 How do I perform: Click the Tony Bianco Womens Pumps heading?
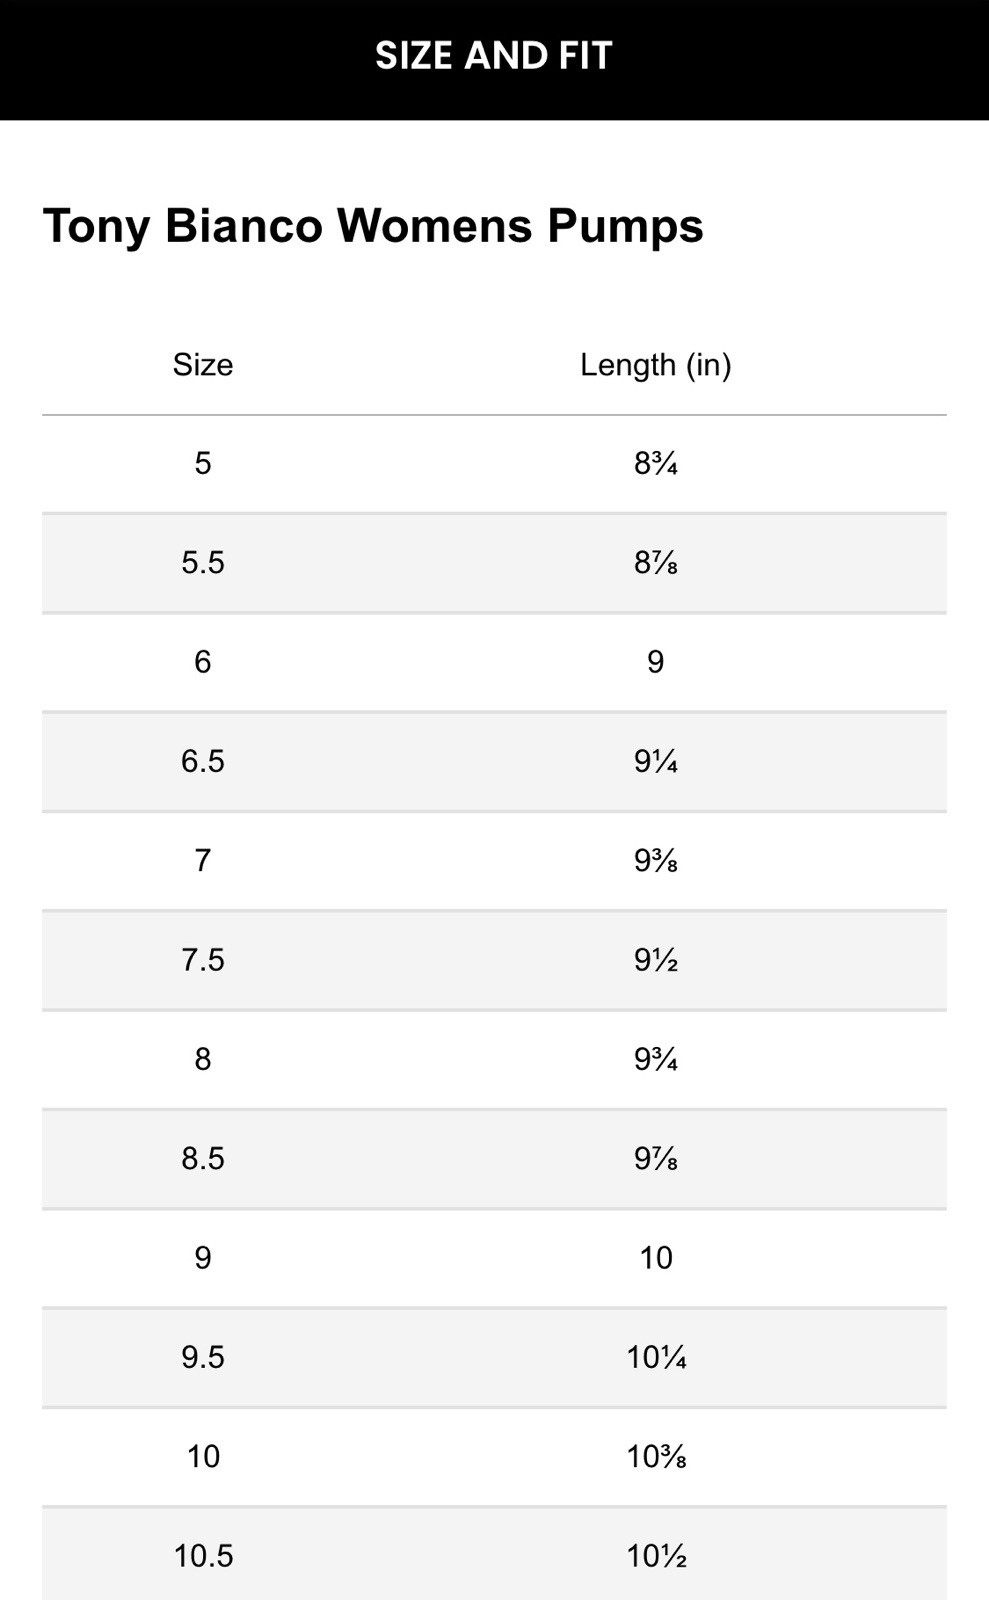point(373,225)
